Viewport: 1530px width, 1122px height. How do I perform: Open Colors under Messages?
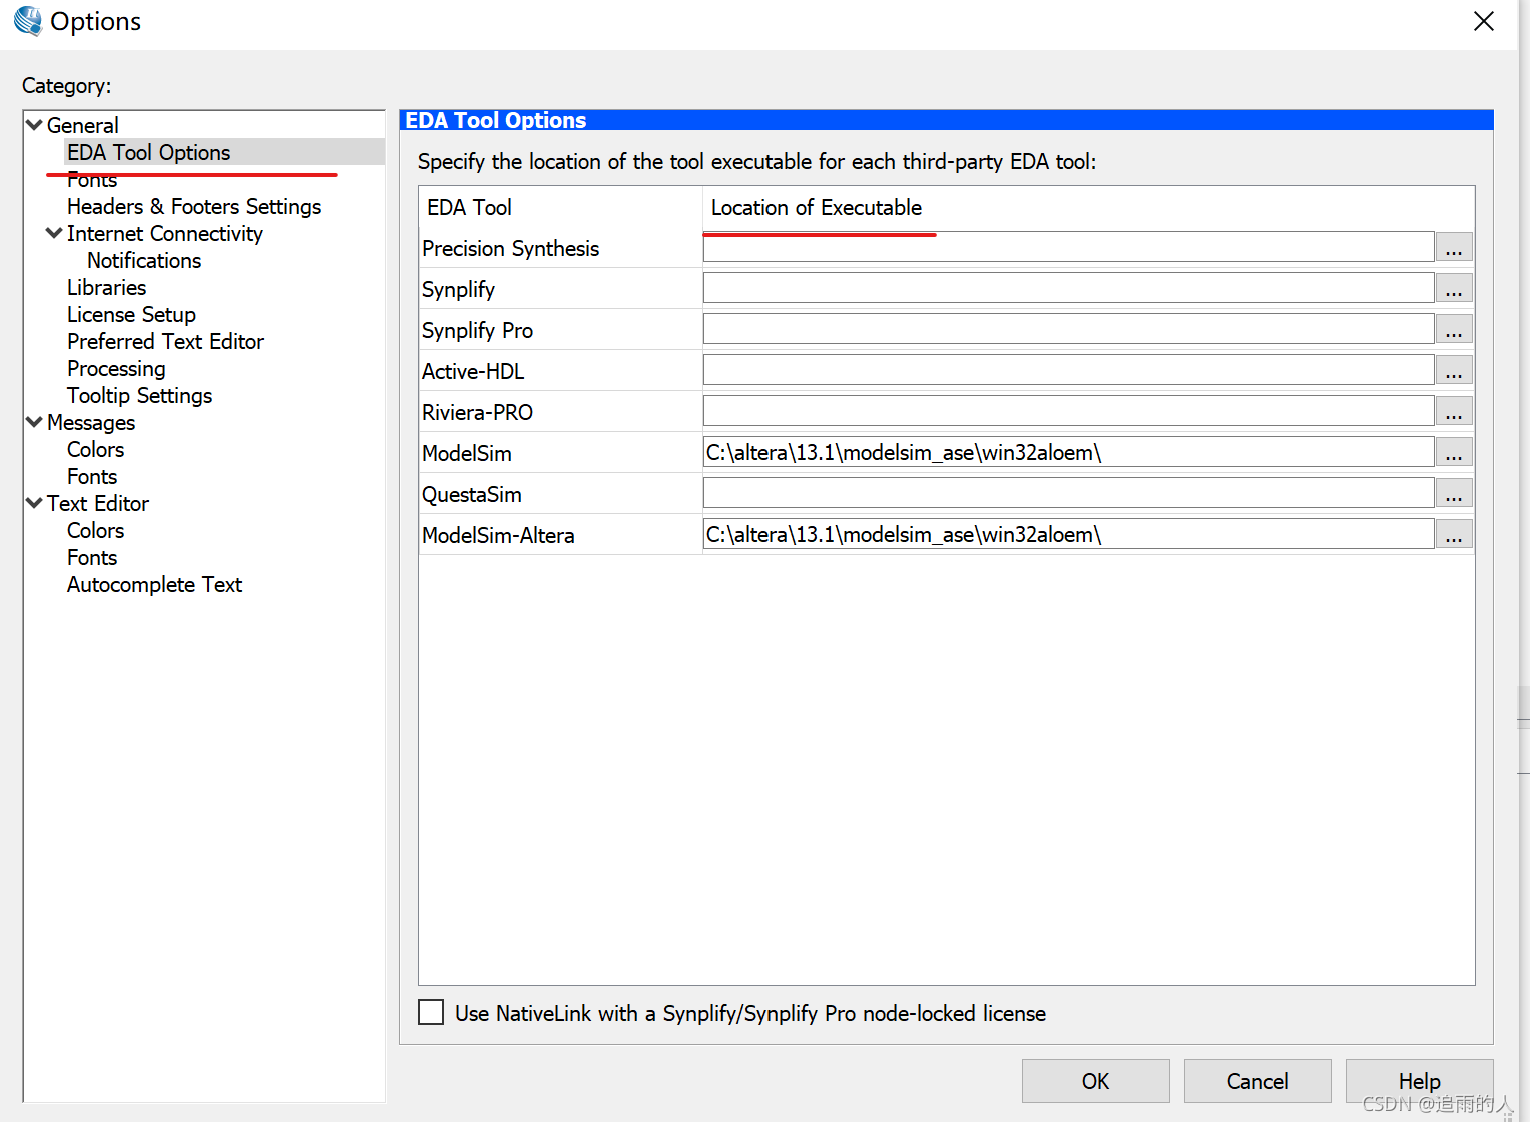95,449
